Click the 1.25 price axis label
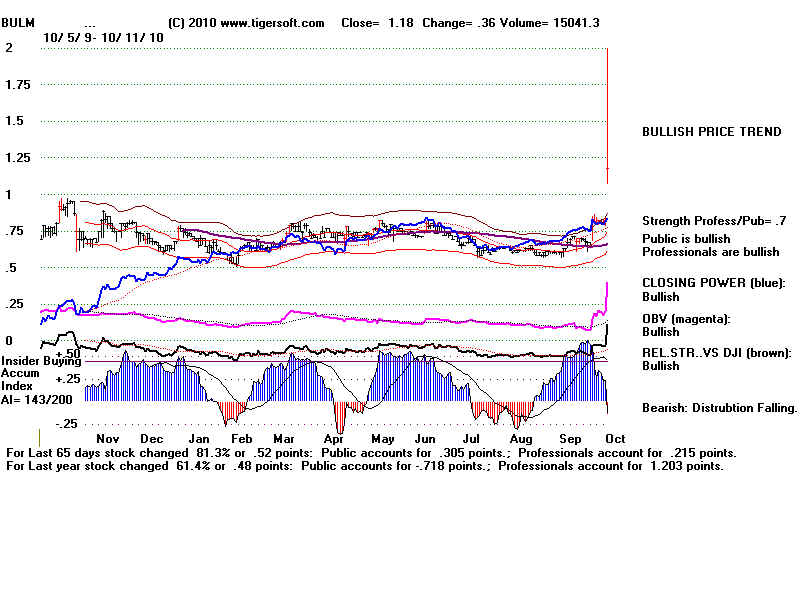800x600 pixels. coord(18,158)
